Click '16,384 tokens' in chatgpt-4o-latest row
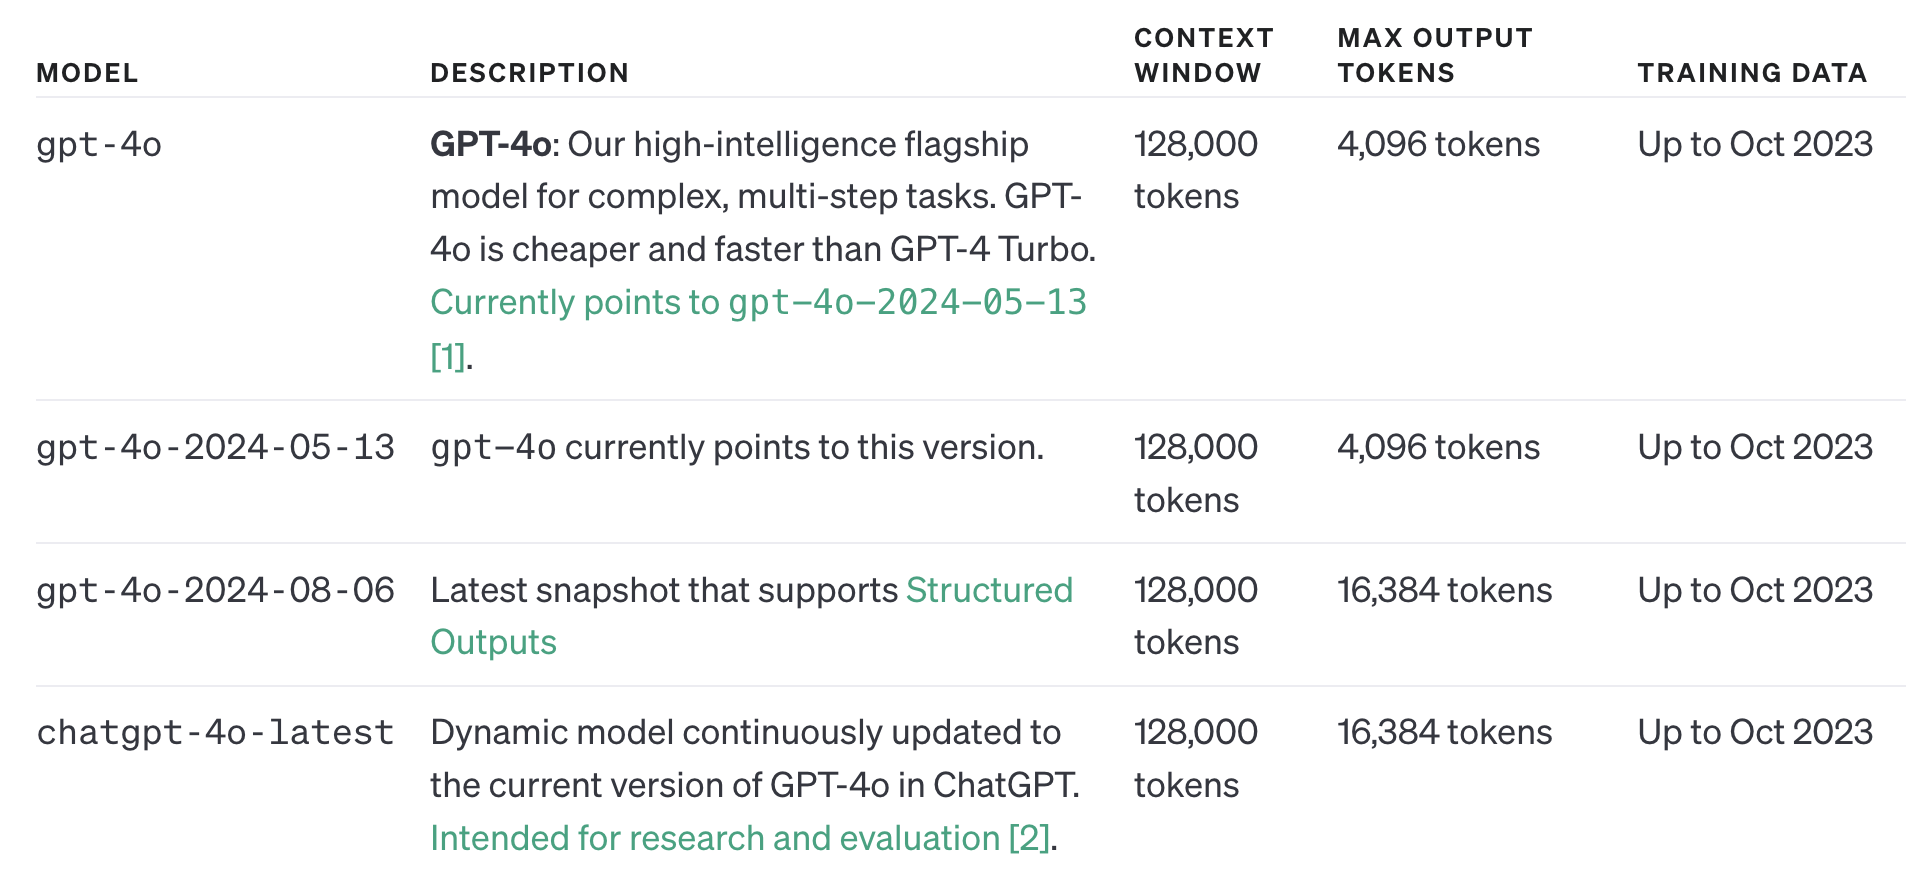 pos(1444,733)
